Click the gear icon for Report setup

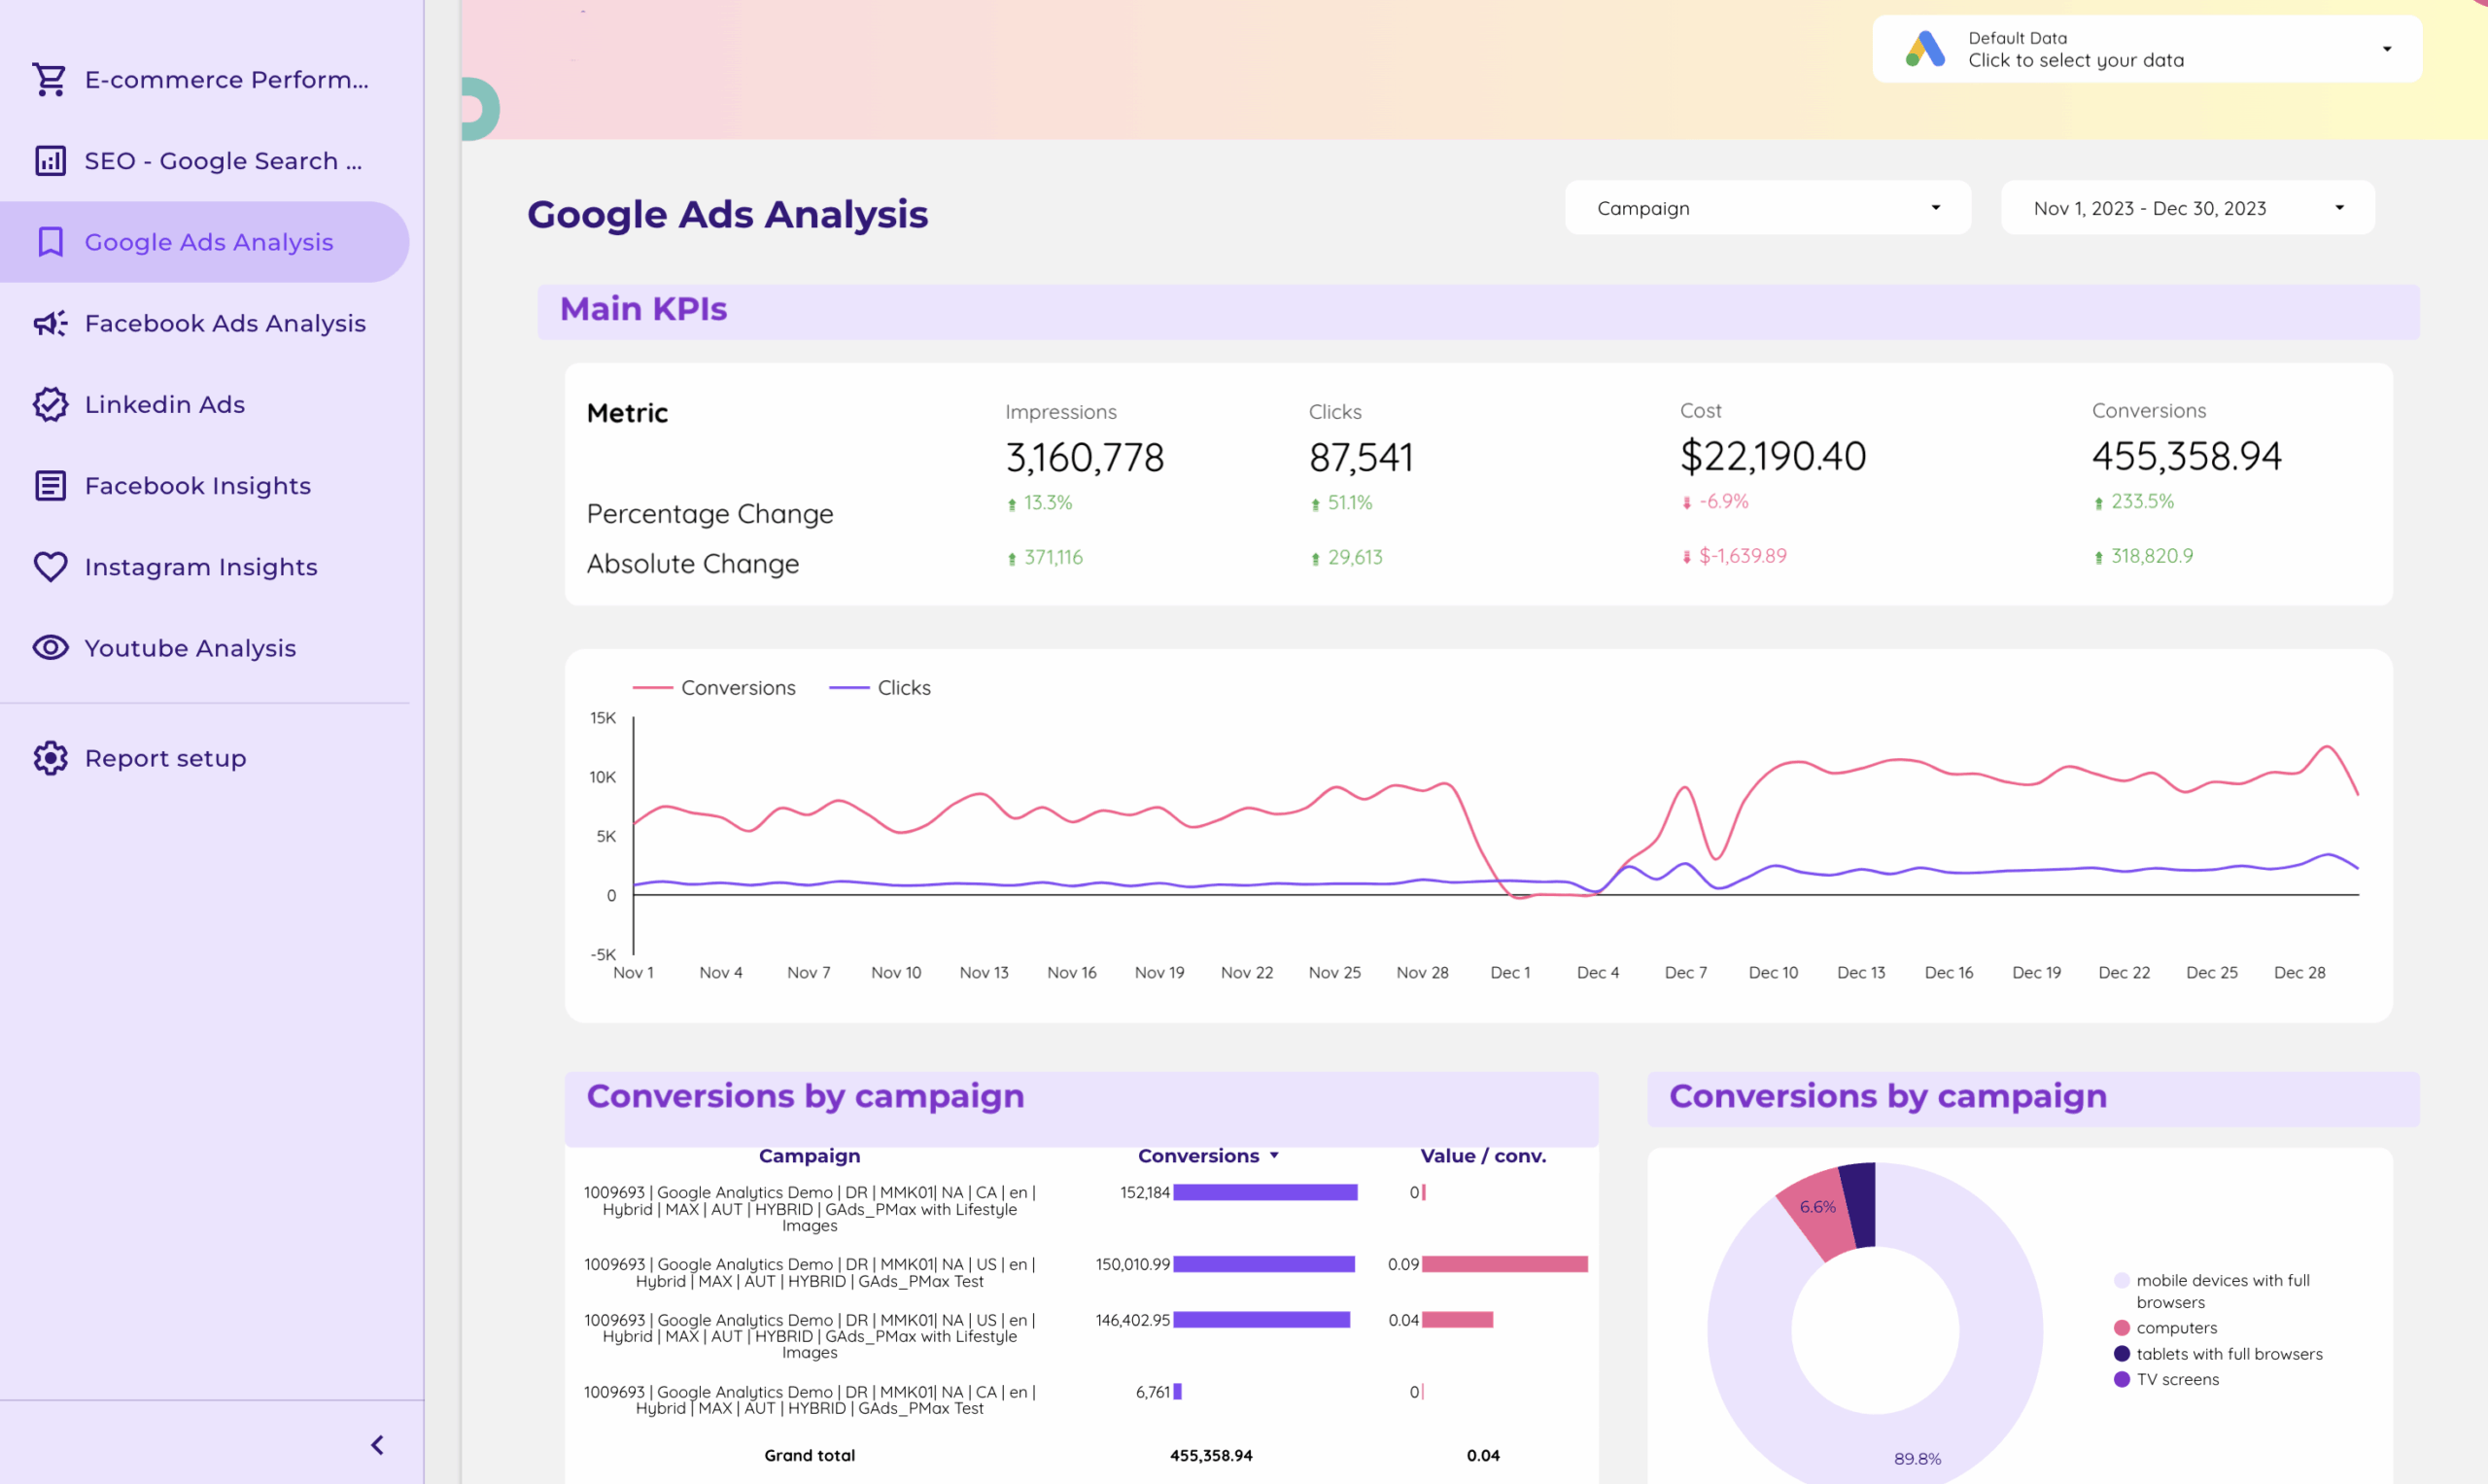pyautogui.click(x=50, y=758)
